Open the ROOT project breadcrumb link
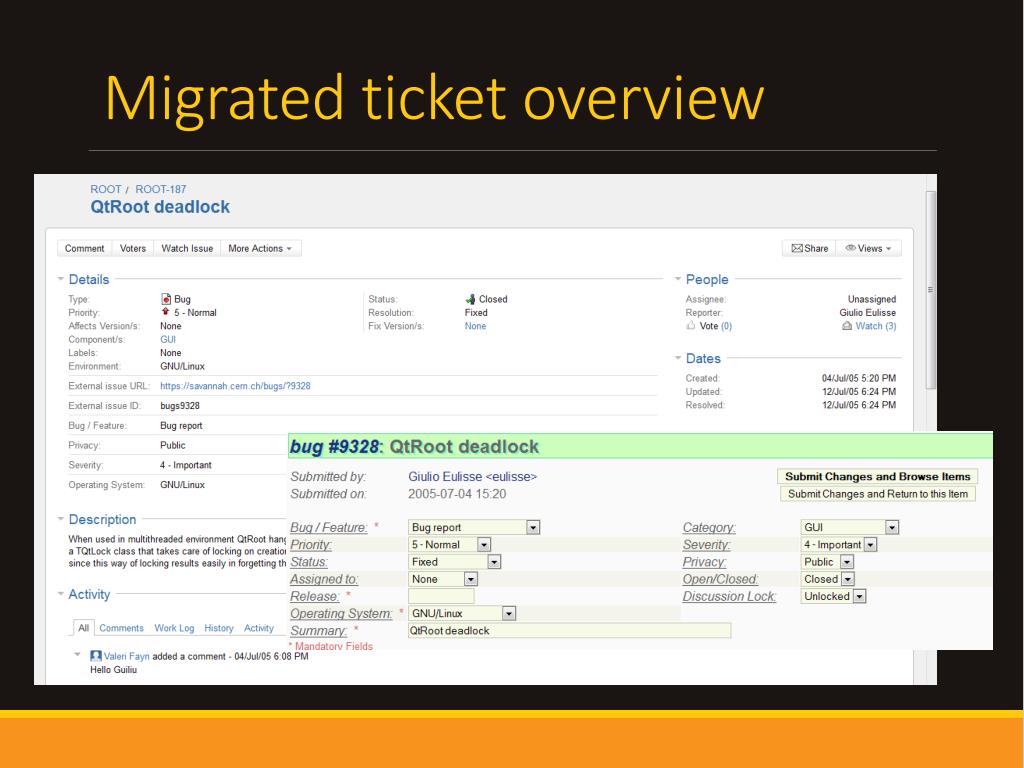This screenshot has height=768, width=1024. pyautogui.click(x=106, y=189)
